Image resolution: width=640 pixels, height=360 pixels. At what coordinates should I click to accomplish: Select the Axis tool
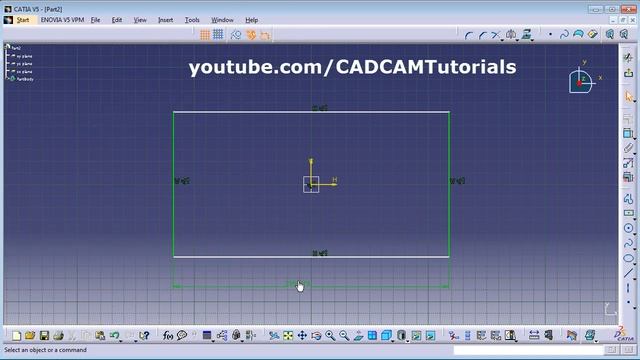click(x=628, y=288)
